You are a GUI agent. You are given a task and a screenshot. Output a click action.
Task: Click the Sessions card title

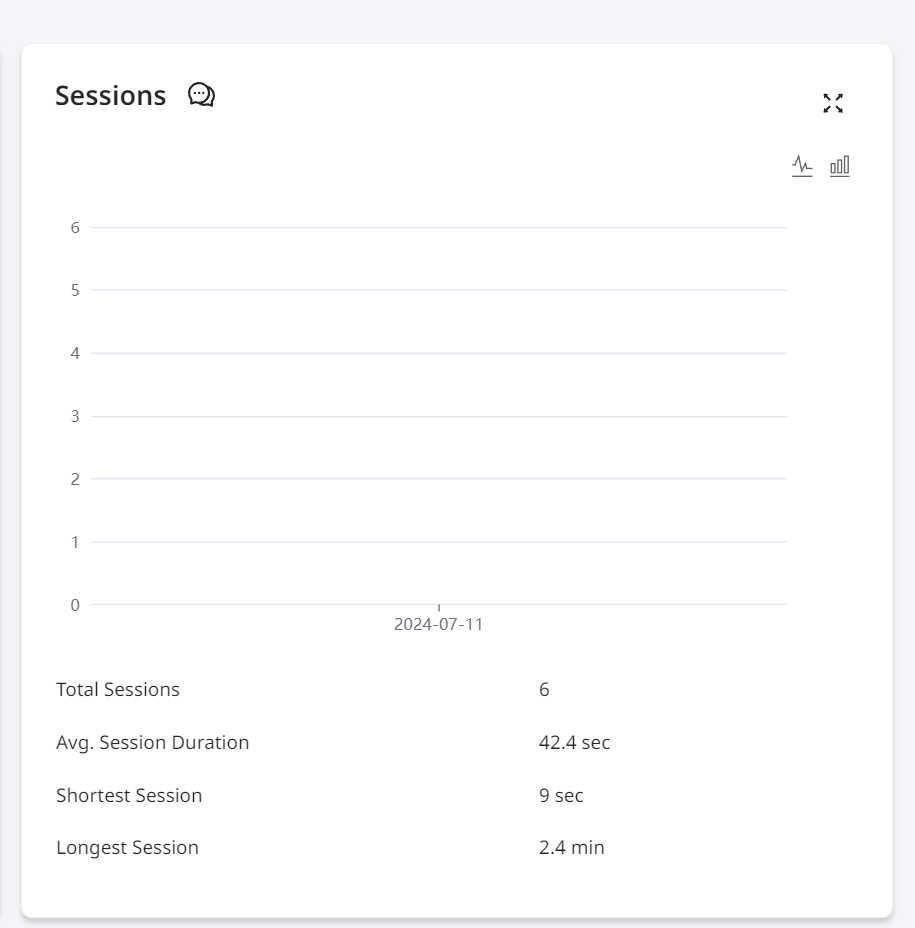point(111,95)
